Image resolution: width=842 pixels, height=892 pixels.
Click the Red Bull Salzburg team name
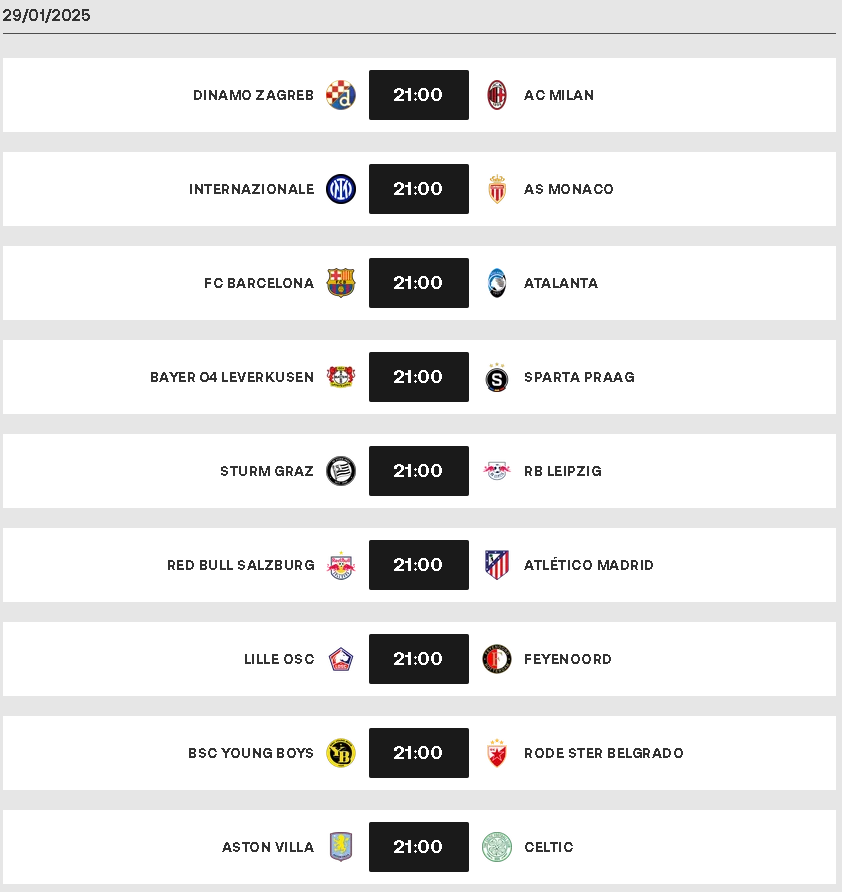click(241, 565)
